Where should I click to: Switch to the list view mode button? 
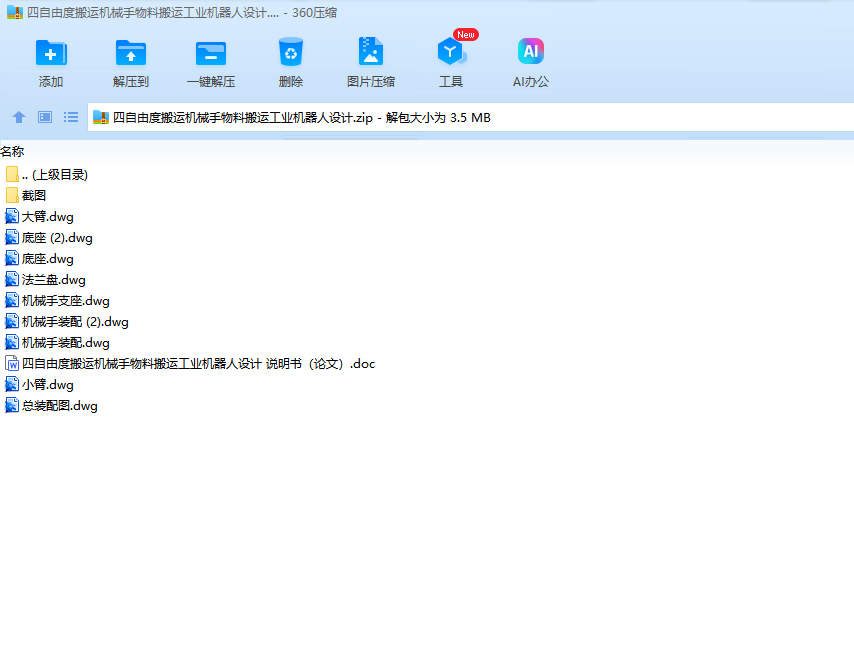71,117
